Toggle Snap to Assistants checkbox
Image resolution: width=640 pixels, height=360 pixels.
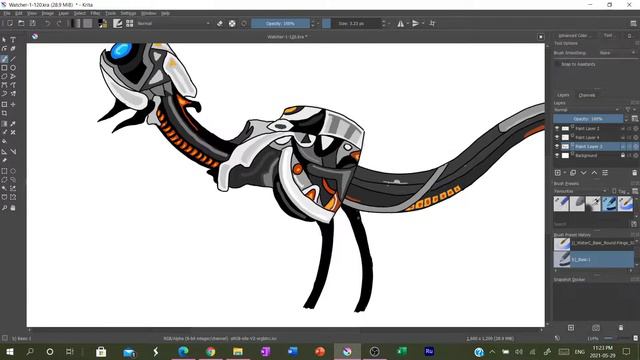(558, 64)
